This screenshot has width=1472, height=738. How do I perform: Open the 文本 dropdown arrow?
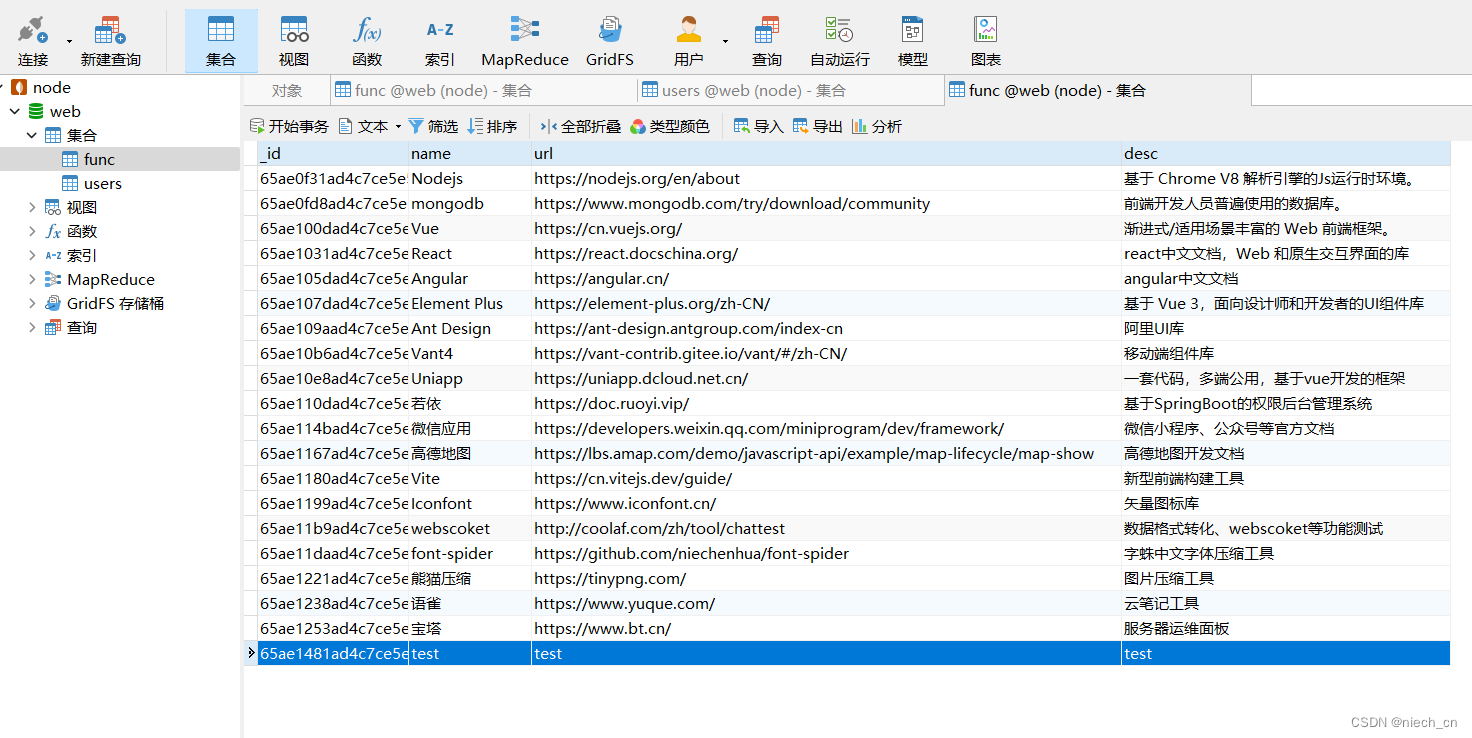398,126
